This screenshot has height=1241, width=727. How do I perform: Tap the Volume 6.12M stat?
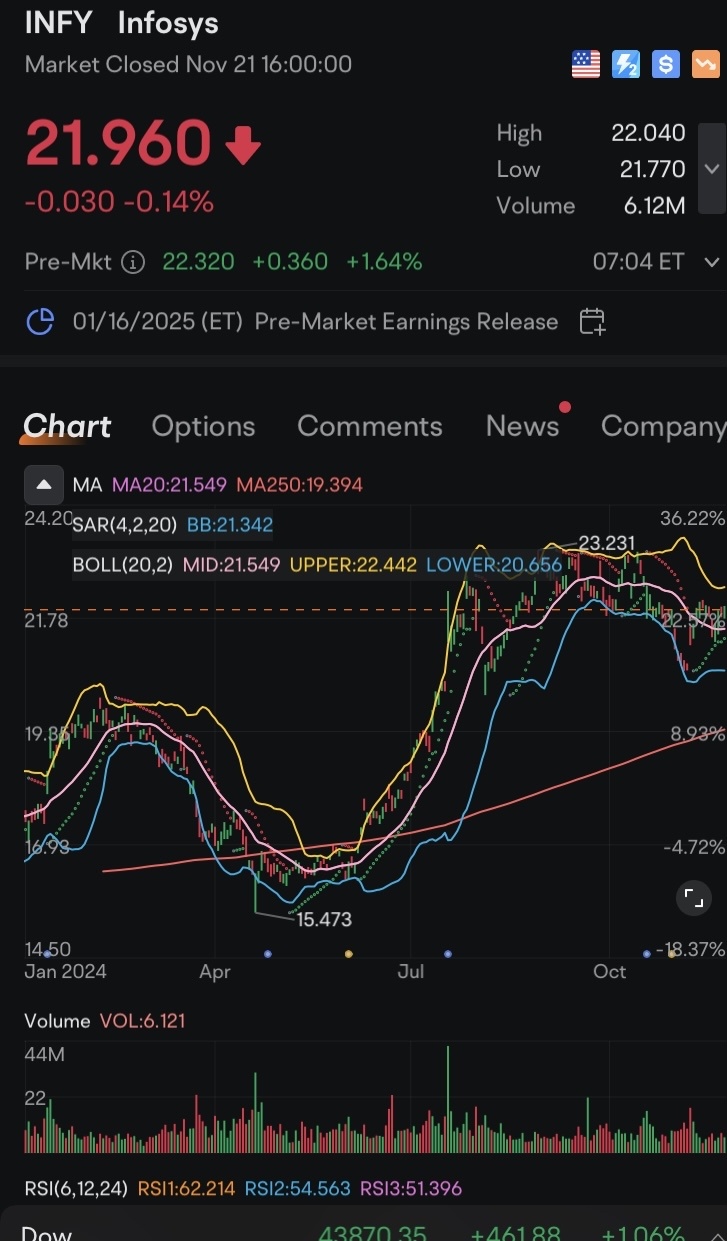click(591, 206)
